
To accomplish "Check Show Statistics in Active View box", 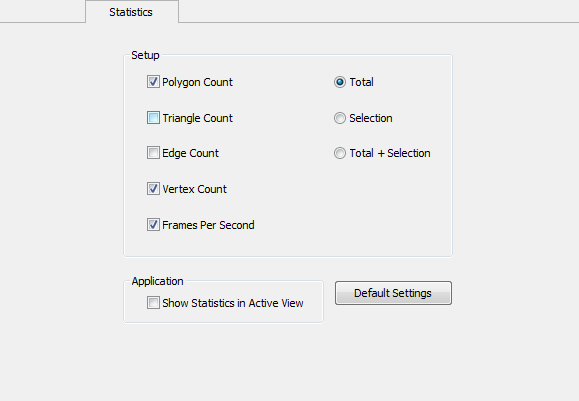I will click(153, 303).
